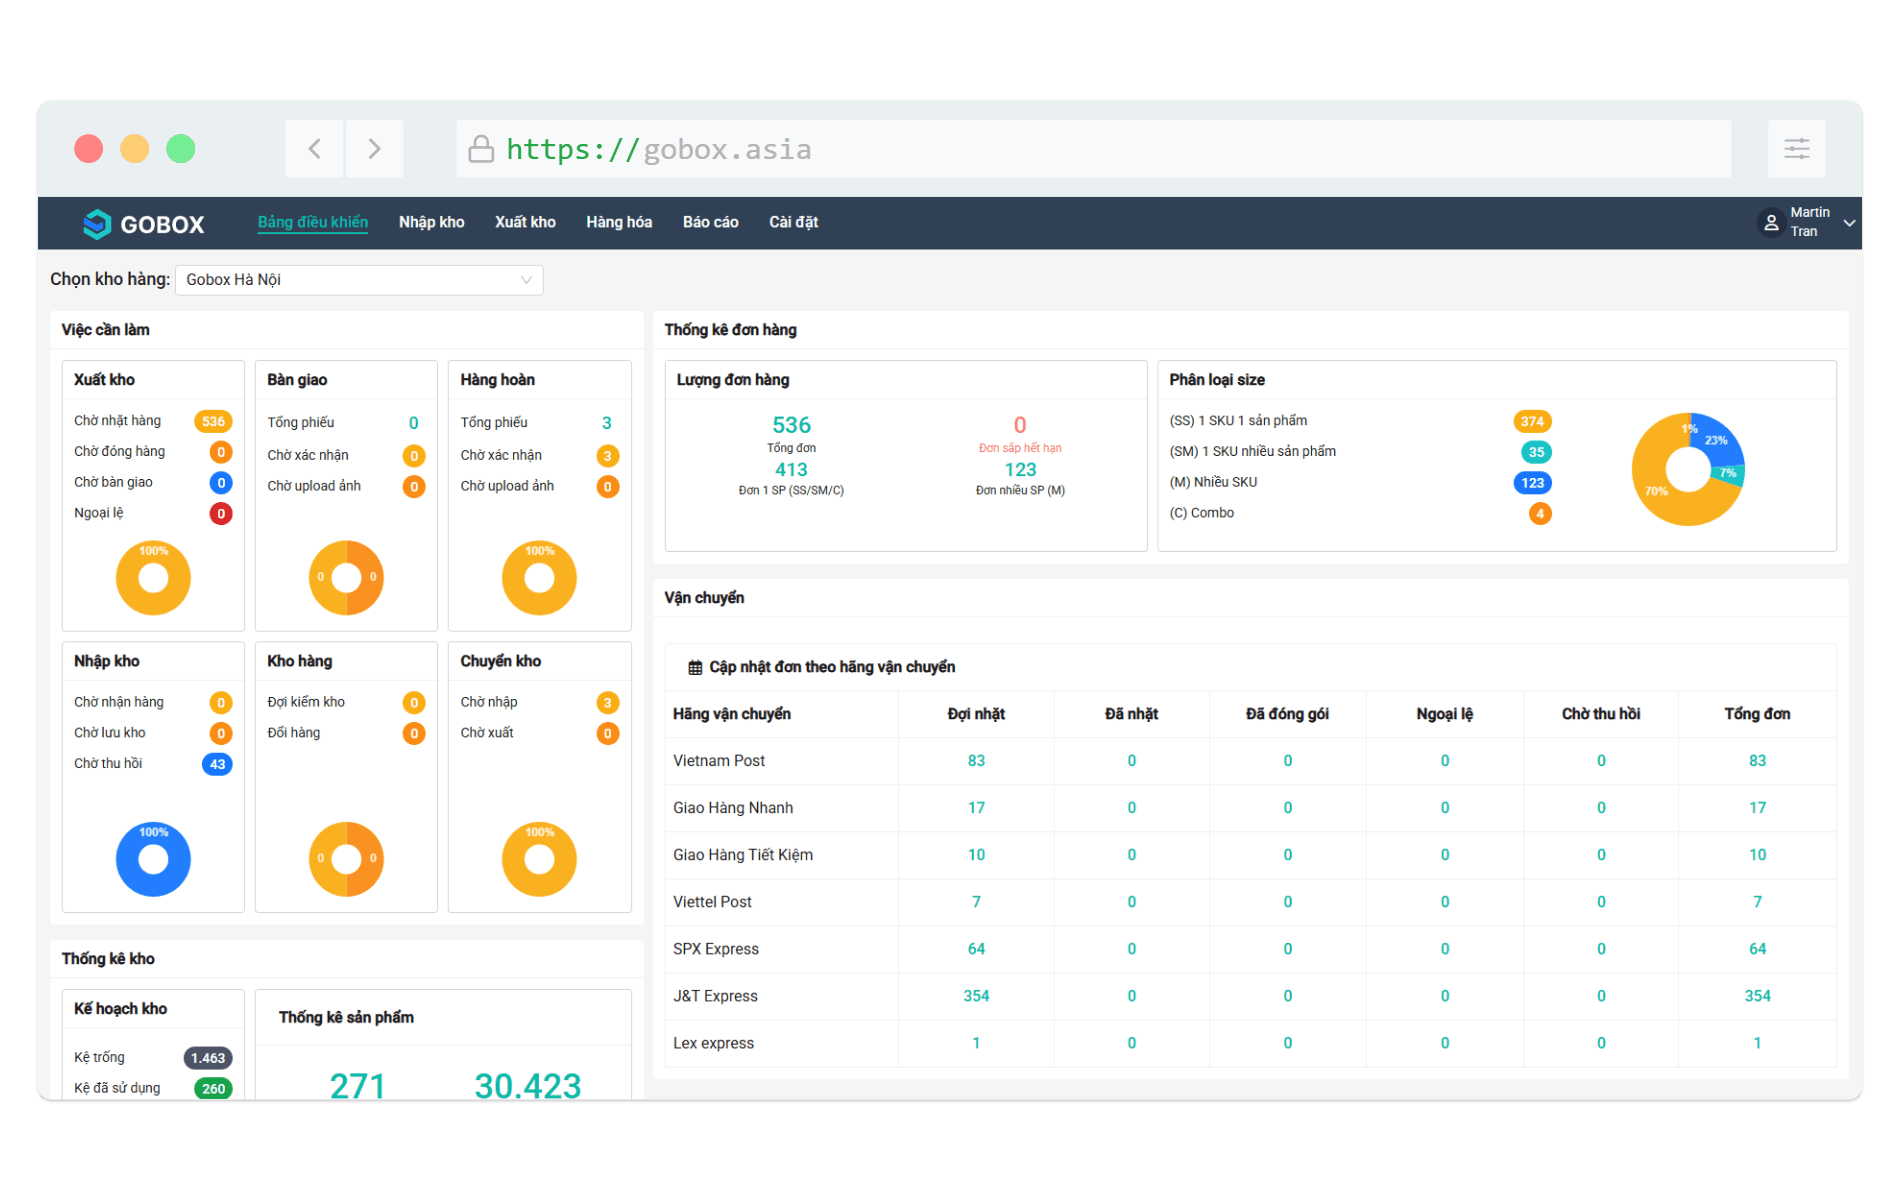The height and width of the screenshot is (1200, 1900).
Task: Select the Bảng điều khiển tab
Action: click(312, 222)
